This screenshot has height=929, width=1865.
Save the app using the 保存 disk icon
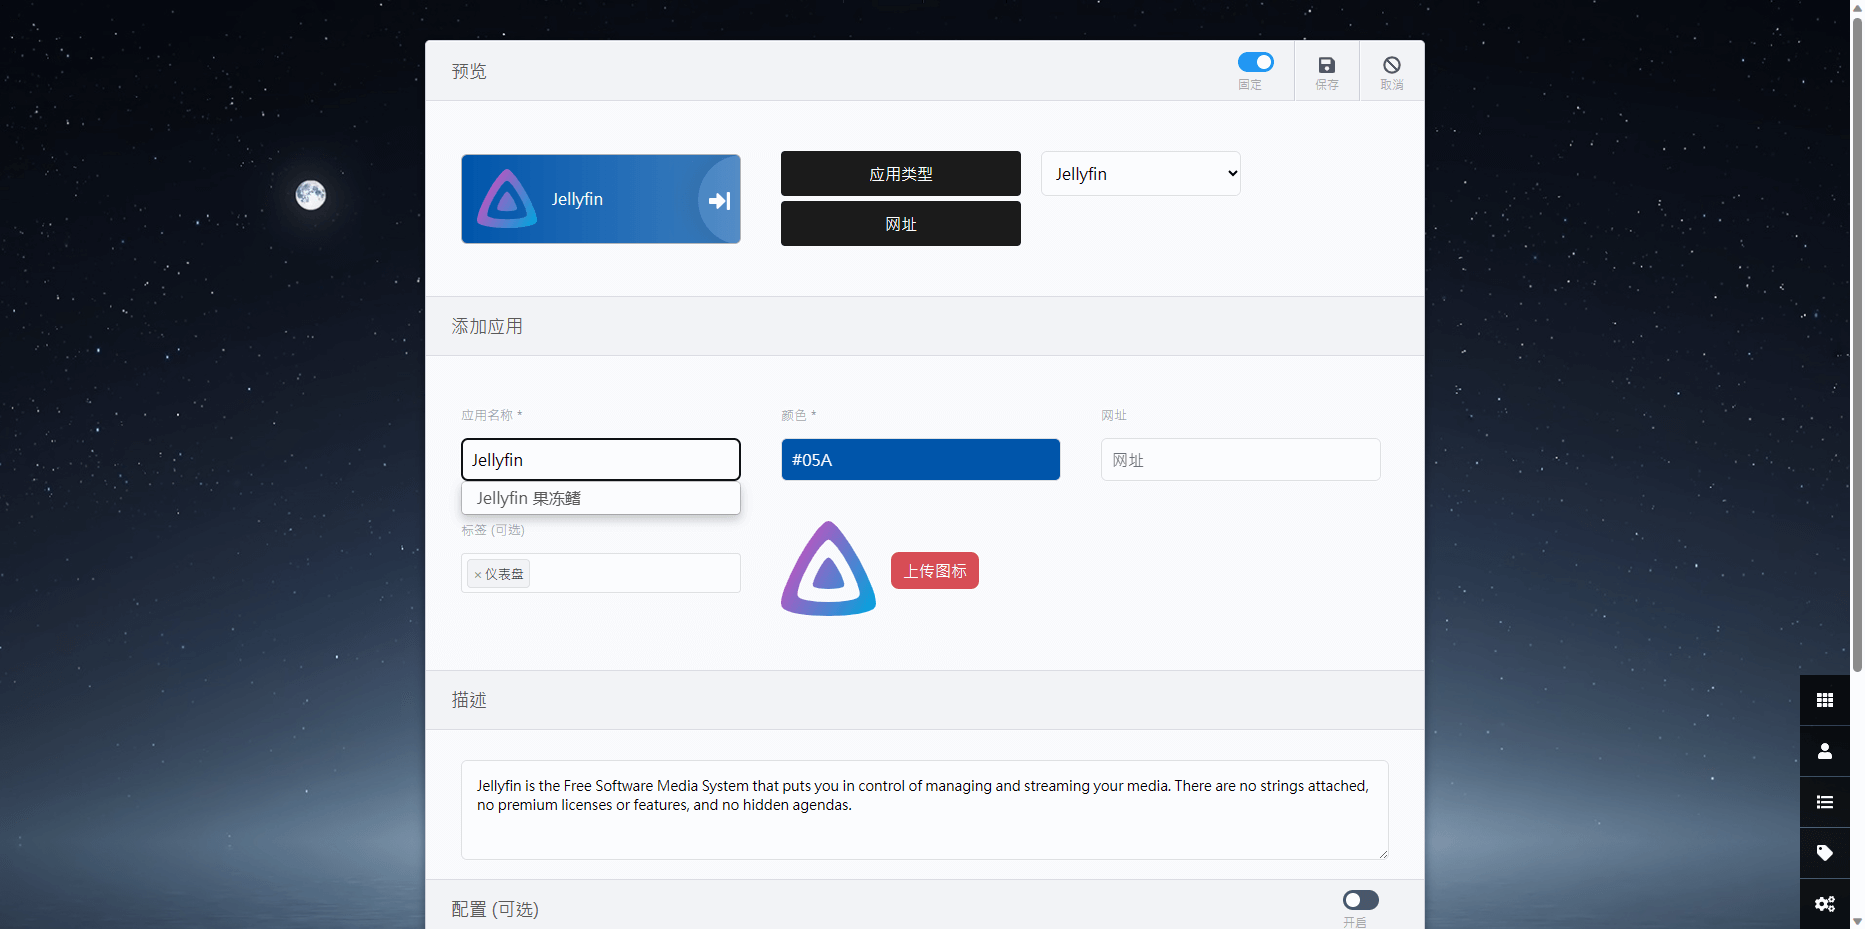(1326, 68)
